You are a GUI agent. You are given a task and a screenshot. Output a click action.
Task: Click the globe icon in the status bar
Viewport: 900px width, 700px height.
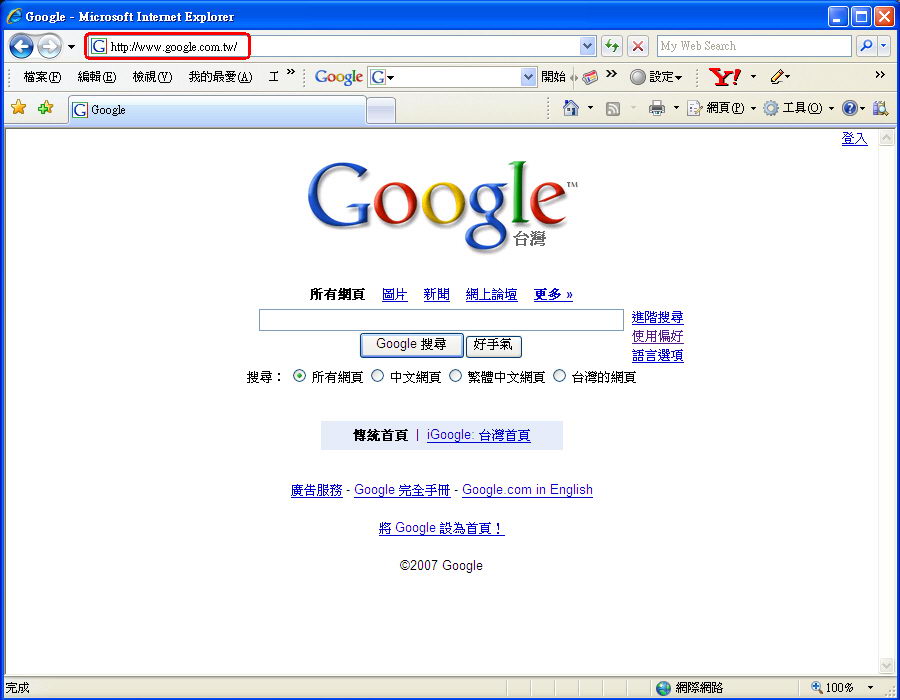pyautogui.click(x=664, y=687)
